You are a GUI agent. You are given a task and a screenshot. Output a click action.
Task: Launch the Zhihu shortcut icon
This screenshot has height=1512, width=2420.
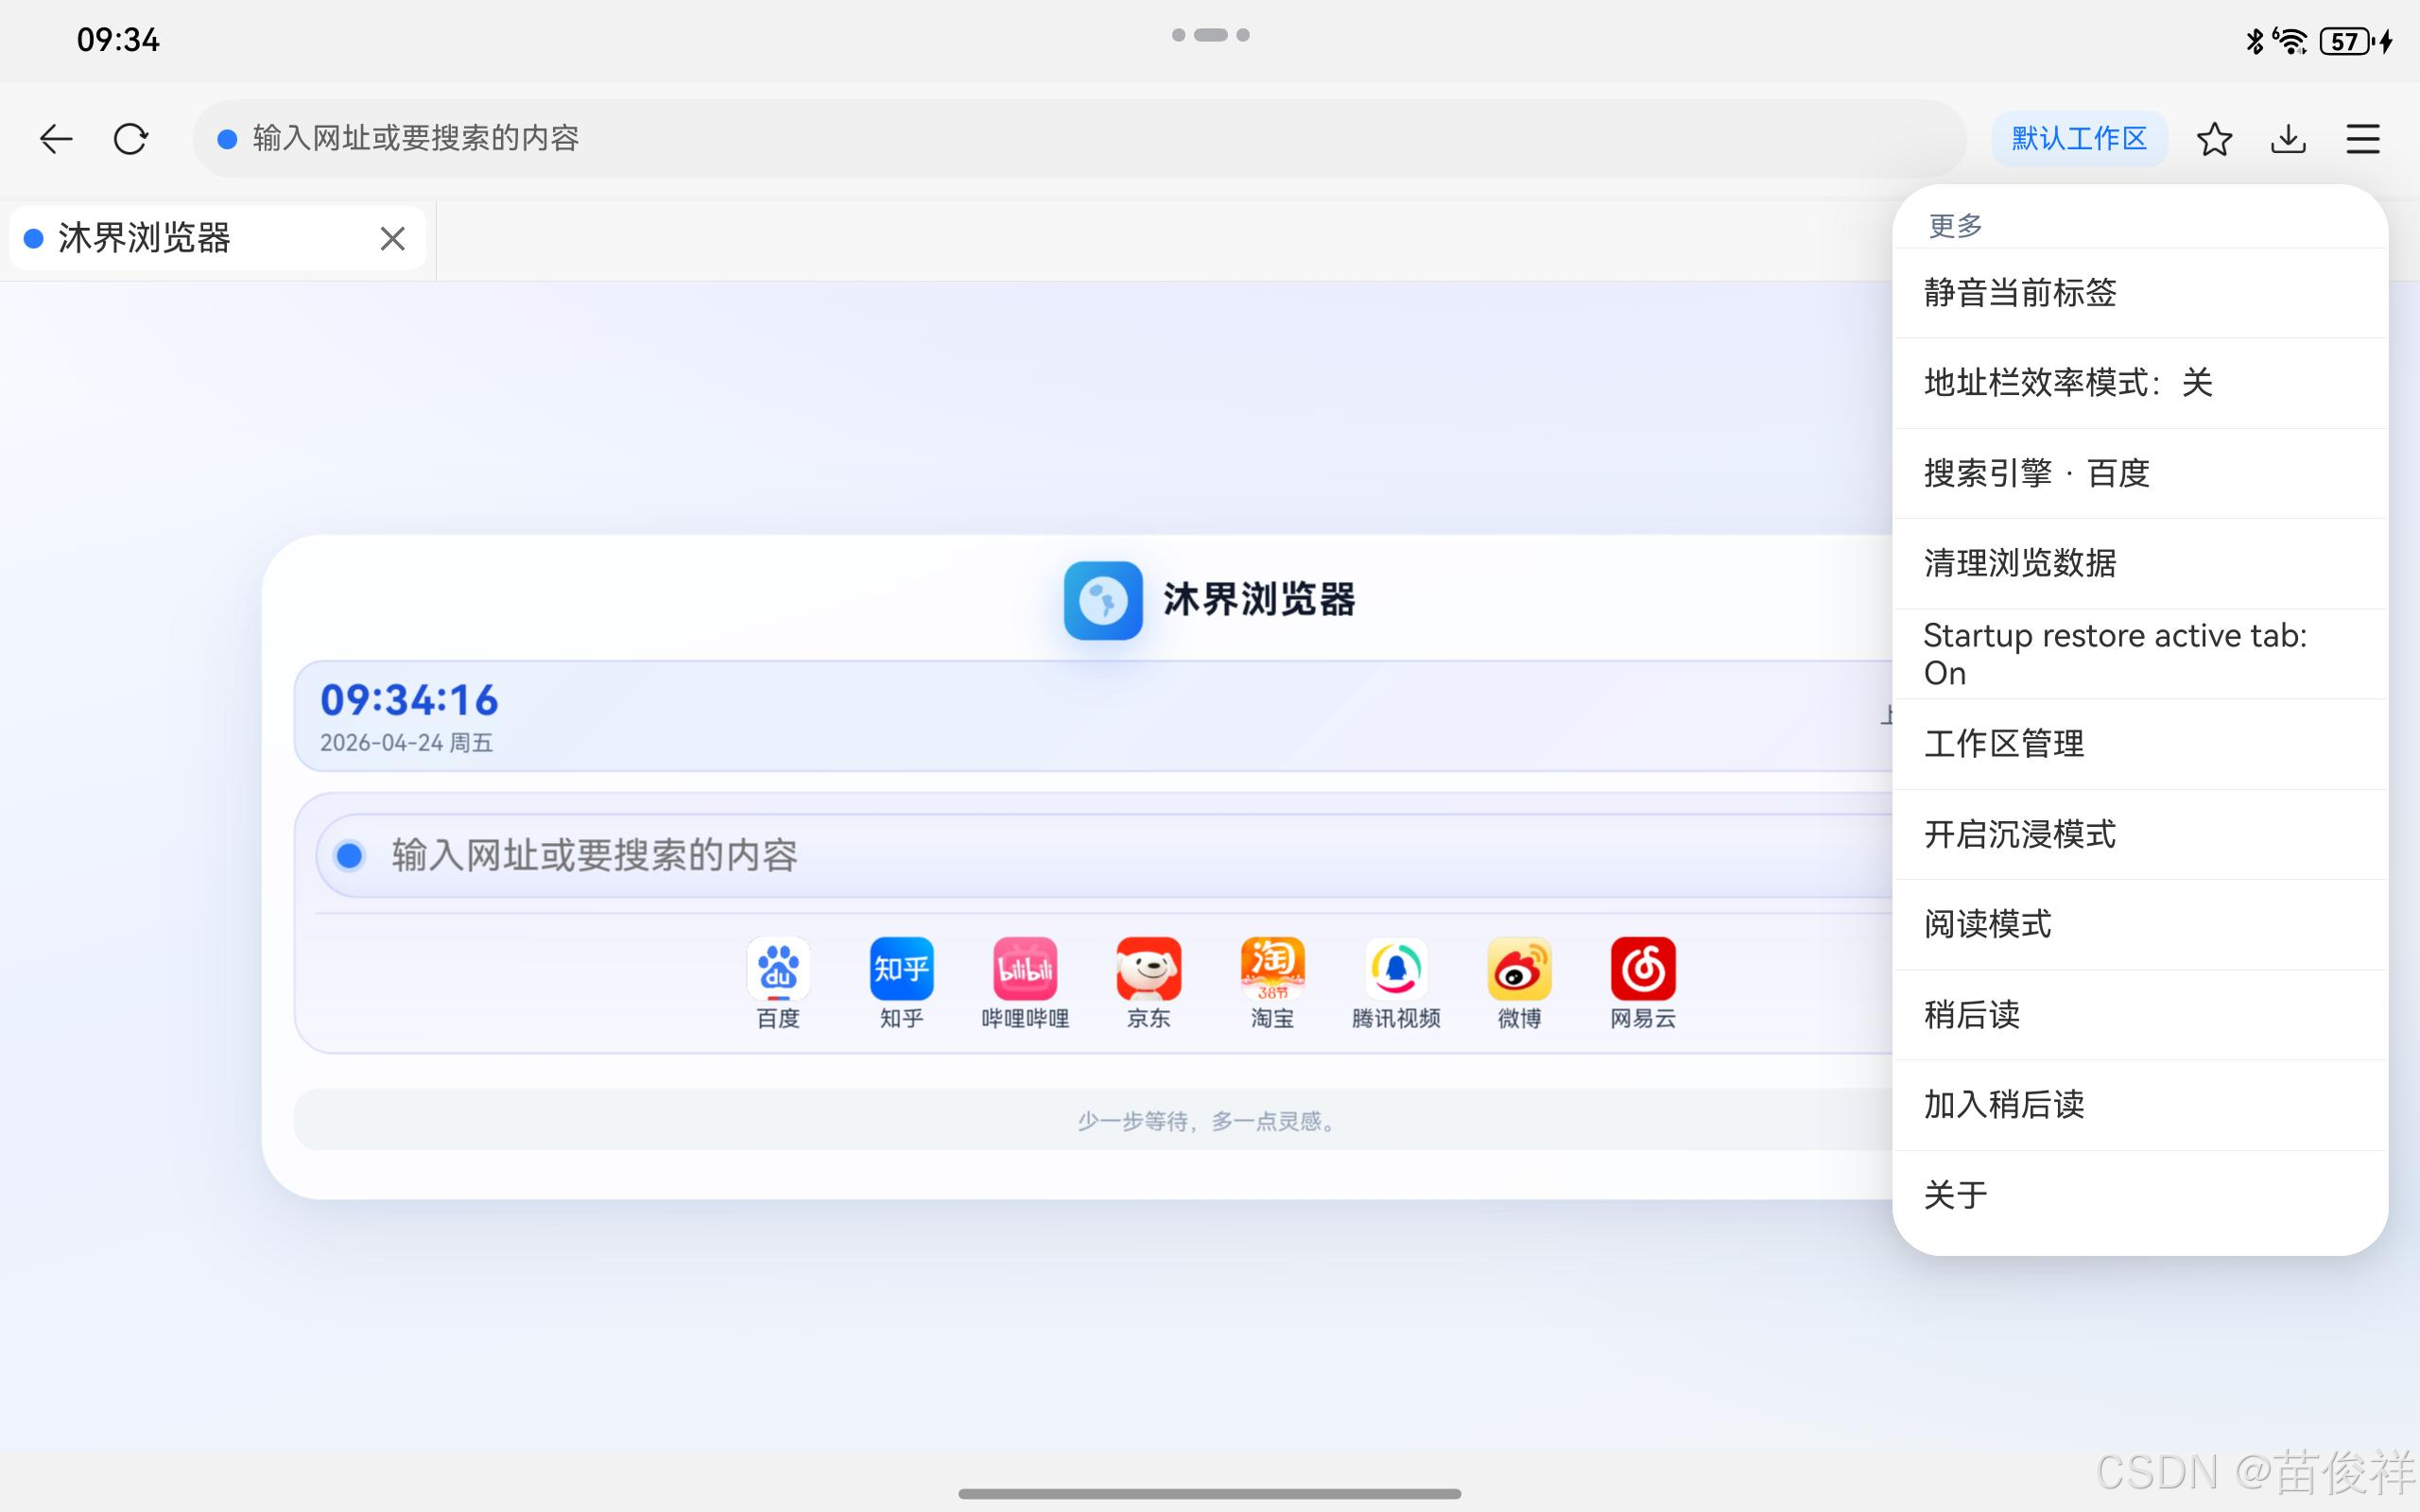tap(901, 968)
